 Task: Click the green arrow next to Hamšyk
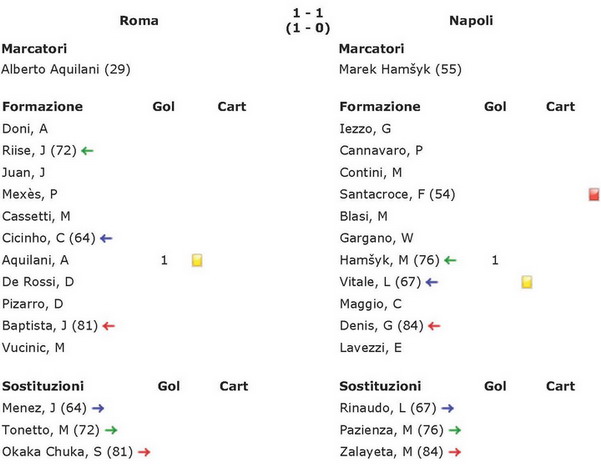click(x=450, y=261)
